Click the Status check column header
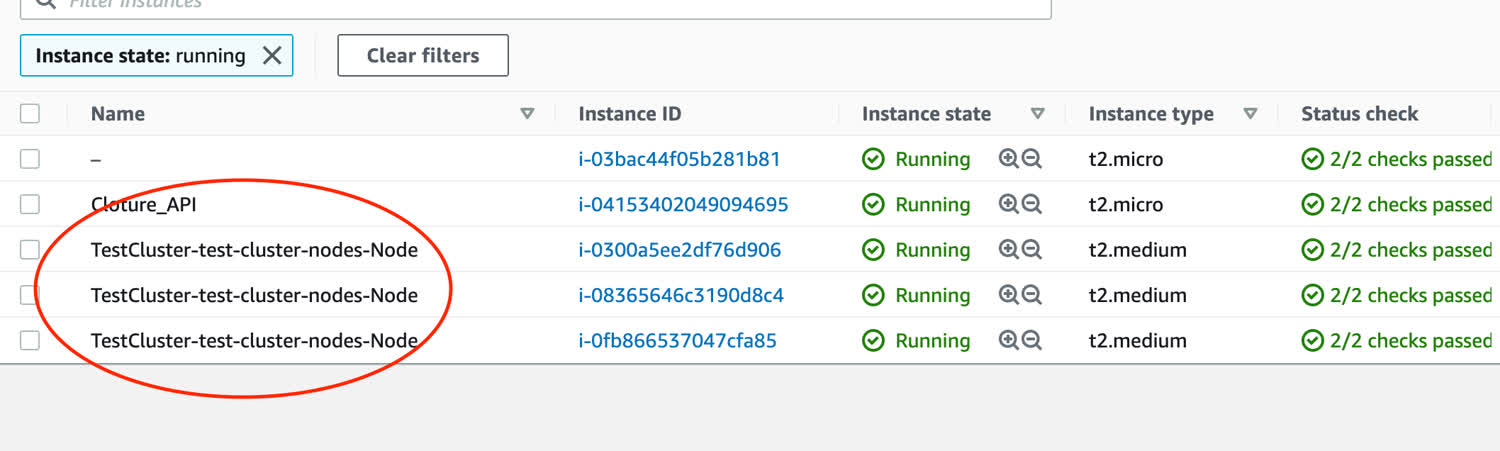1500x451 pixels. tap(1360, 114)
